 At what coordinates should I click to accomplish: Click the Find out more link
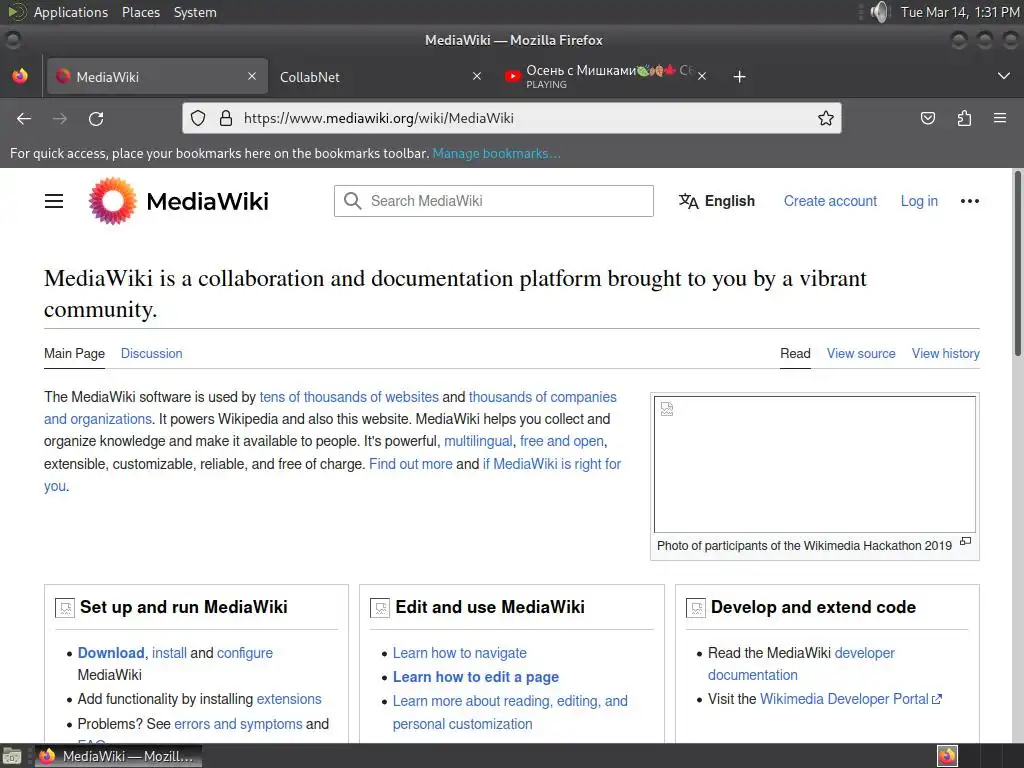click(x=411, y=464)
